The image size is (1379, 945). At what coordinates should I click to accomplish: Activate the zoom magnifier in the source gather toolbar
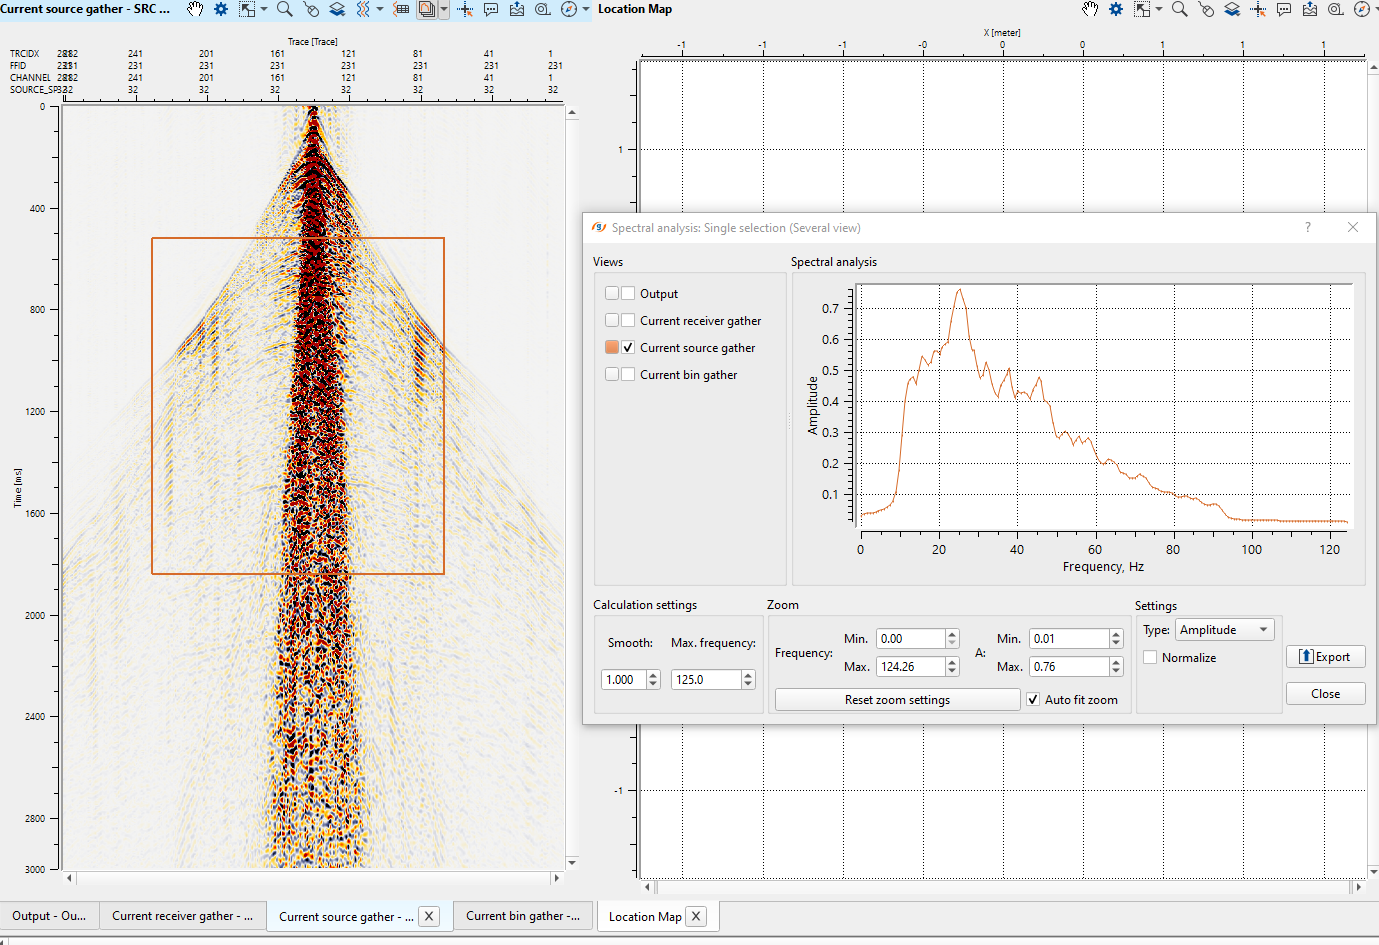click(285, 9)
